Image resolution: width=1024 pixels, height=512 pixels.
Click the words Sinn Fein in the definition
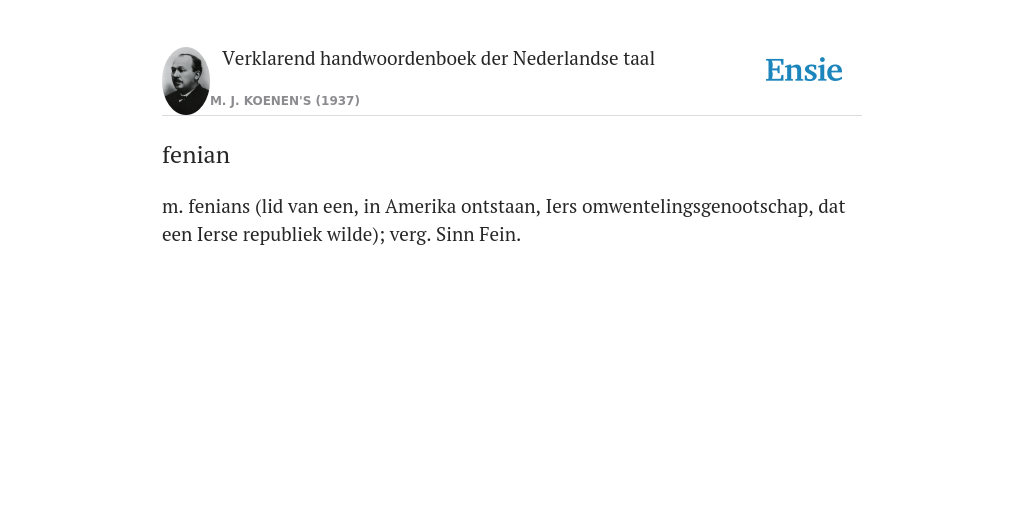point(478,234)
